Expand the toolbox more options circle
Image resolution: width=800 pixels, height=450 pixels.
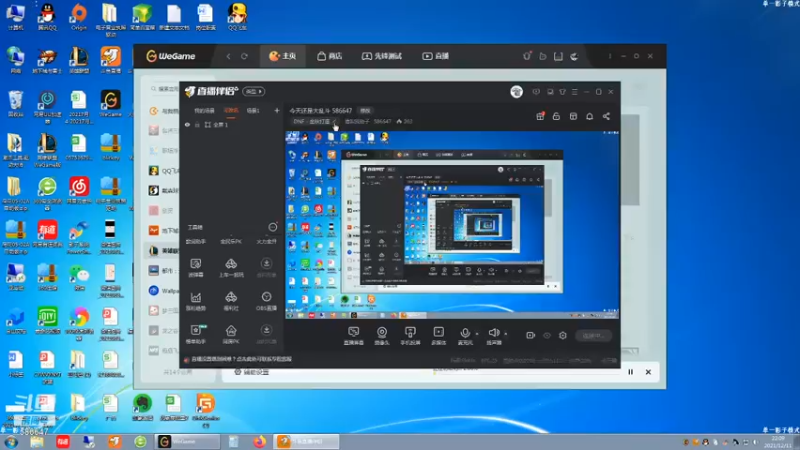pos(273,227)
